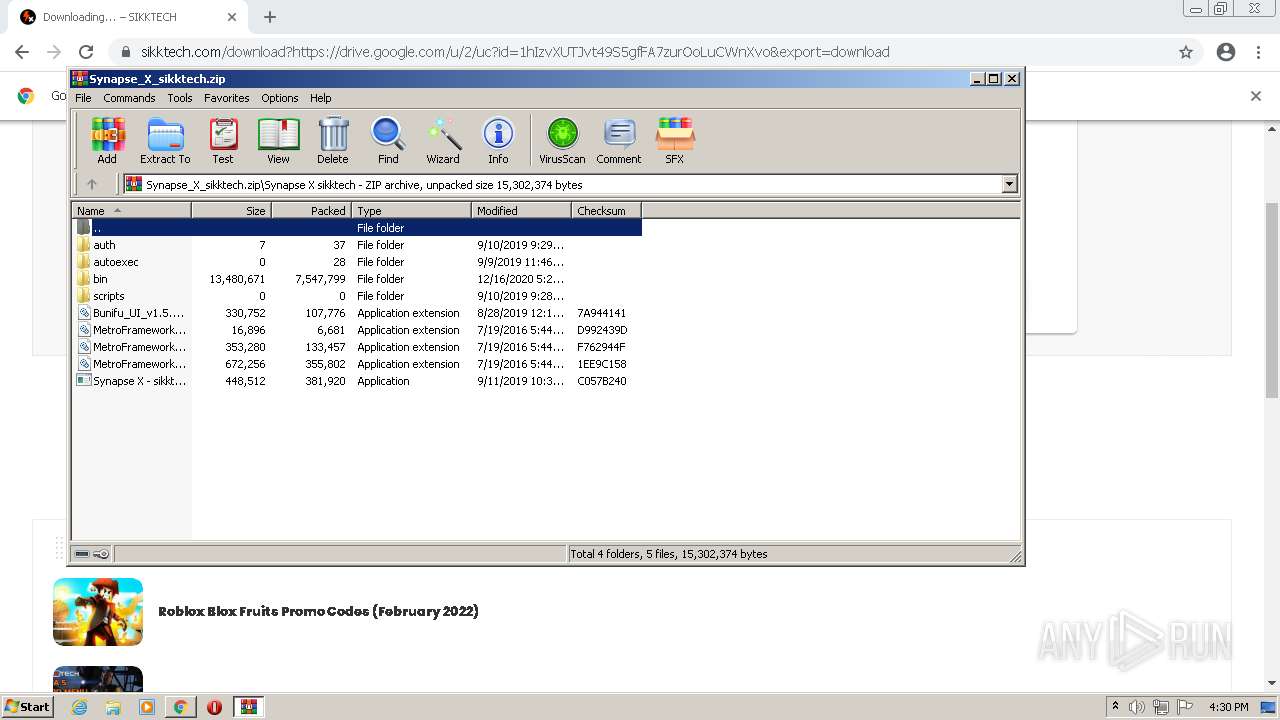
Task: Click the Extract To toolbar icon
Action: [x=165, y=140]
